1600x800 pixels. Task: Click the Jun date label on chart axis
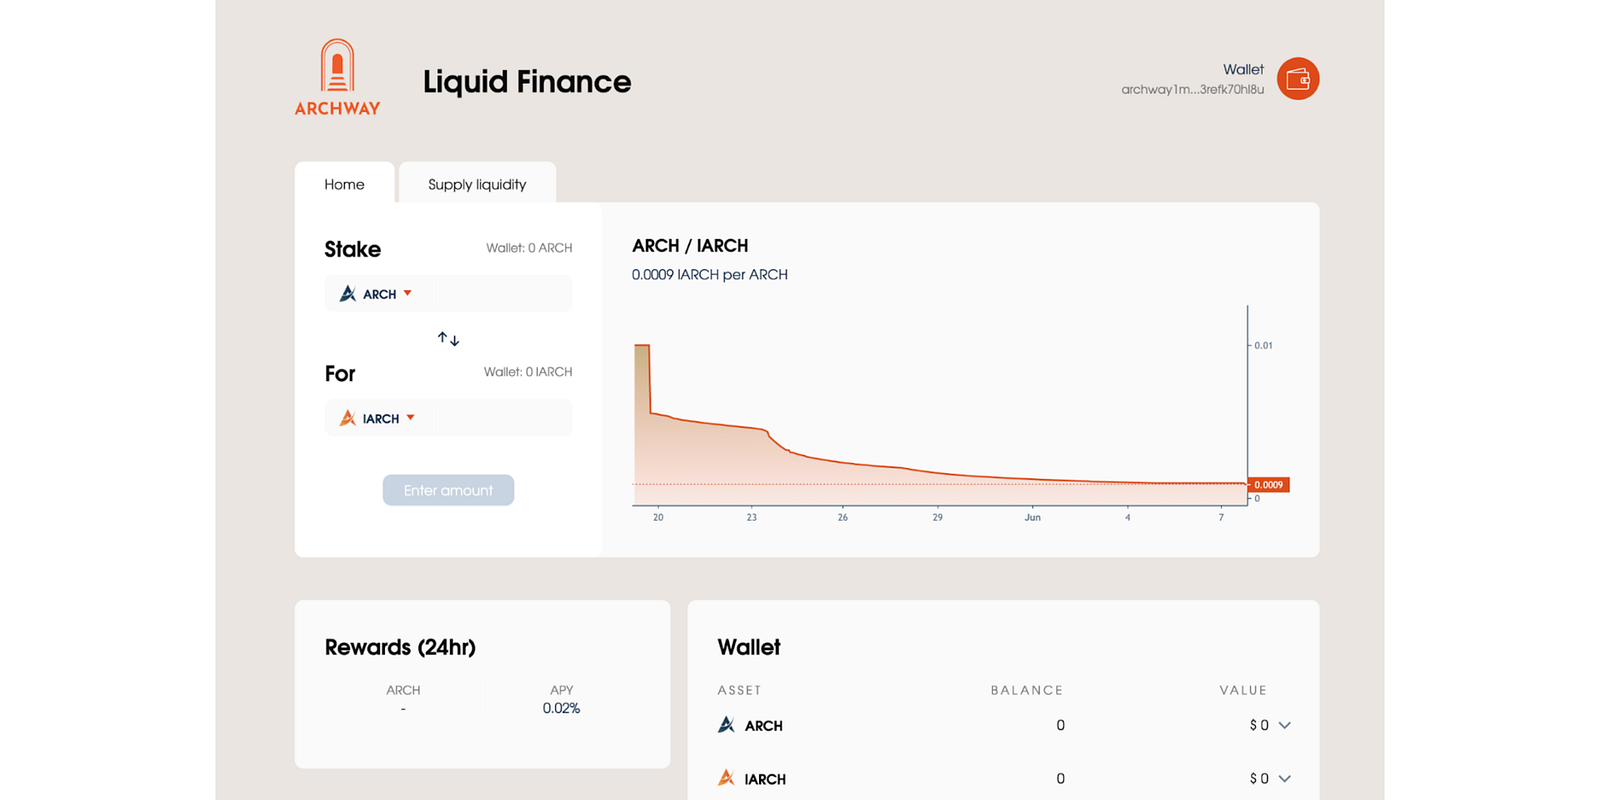[1032, 517]
